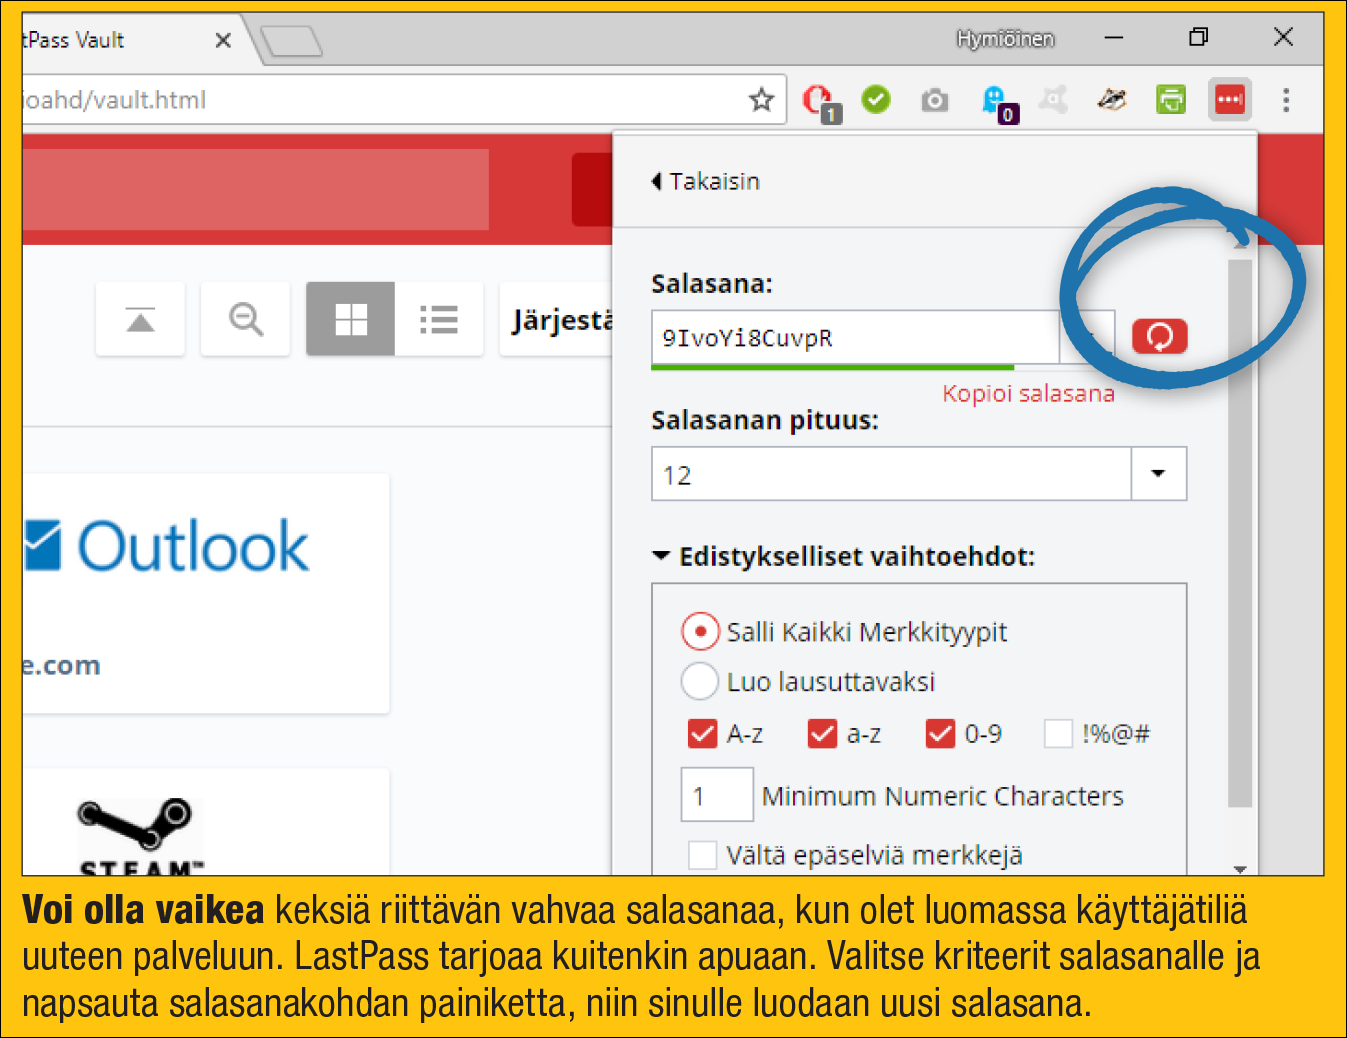Screen dimensions: 1347x1038
Task: Enable the !%@# special characters checkbox
Action: (x=1058, y=734)
